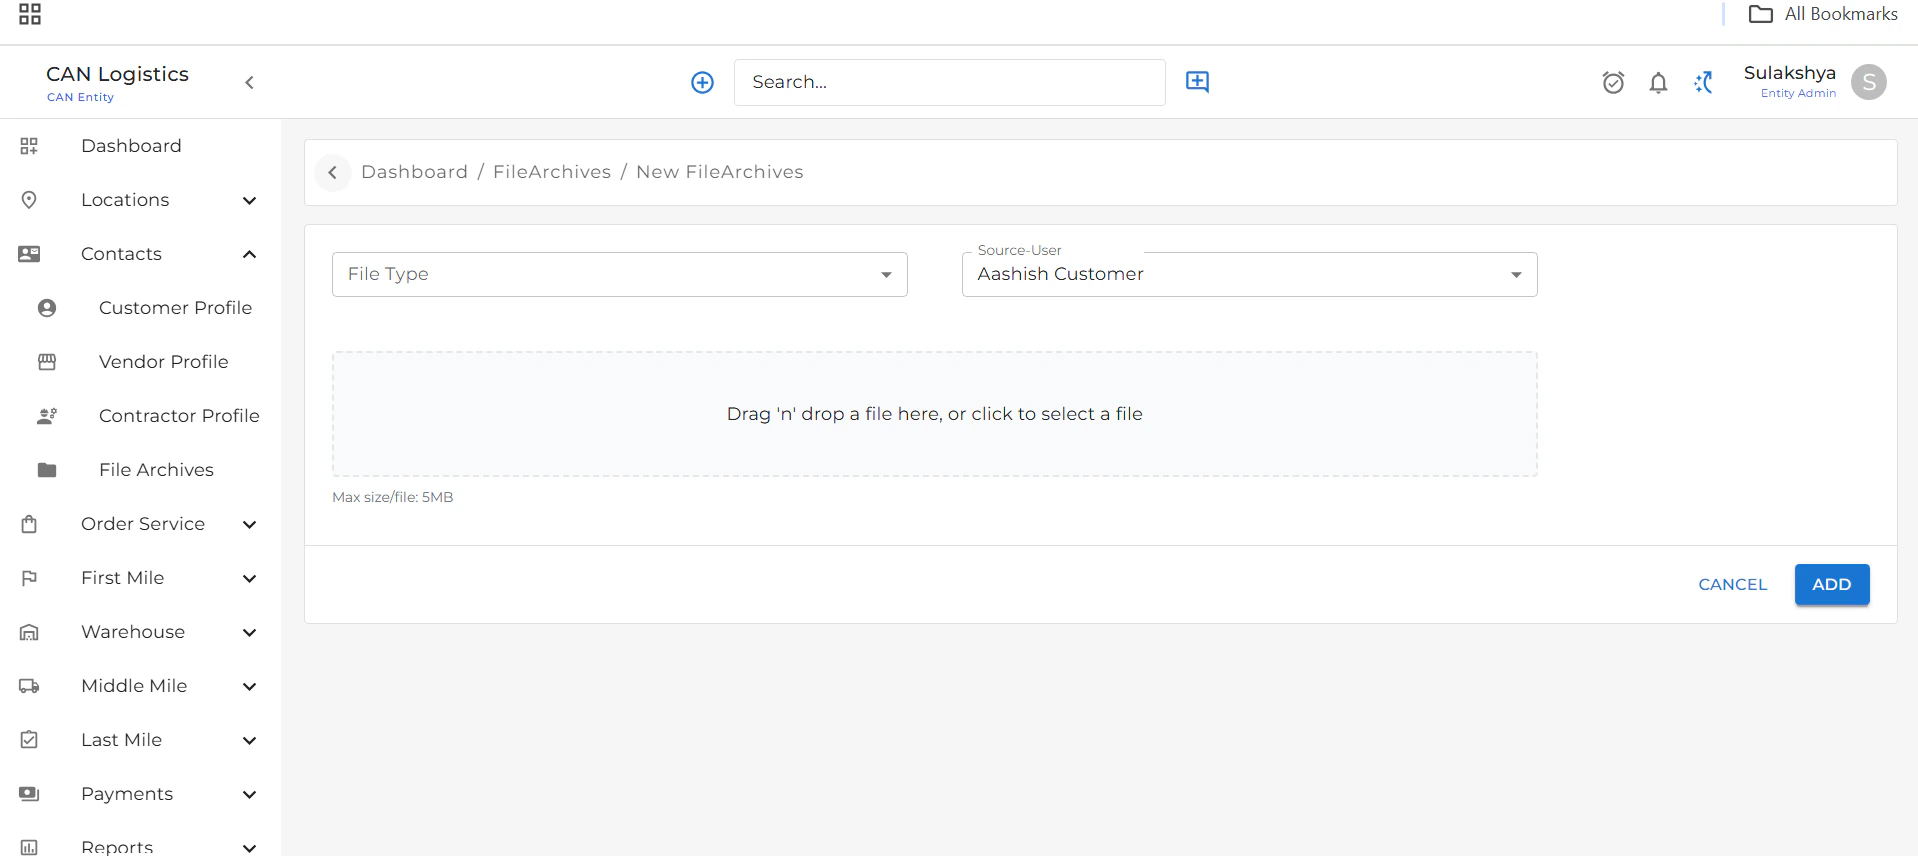Click the CANCEL button

[x=1732, y=584]
